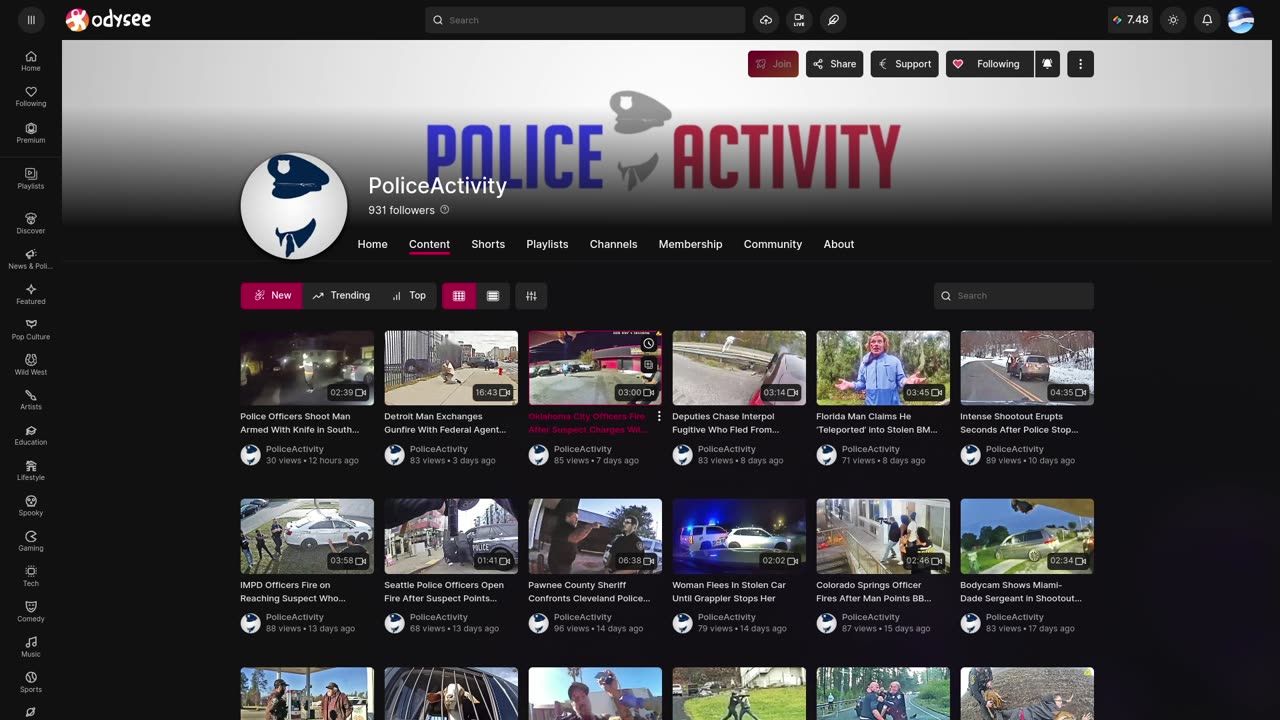
Task: Toggle the Following button
Action: [x=989, y=64]
